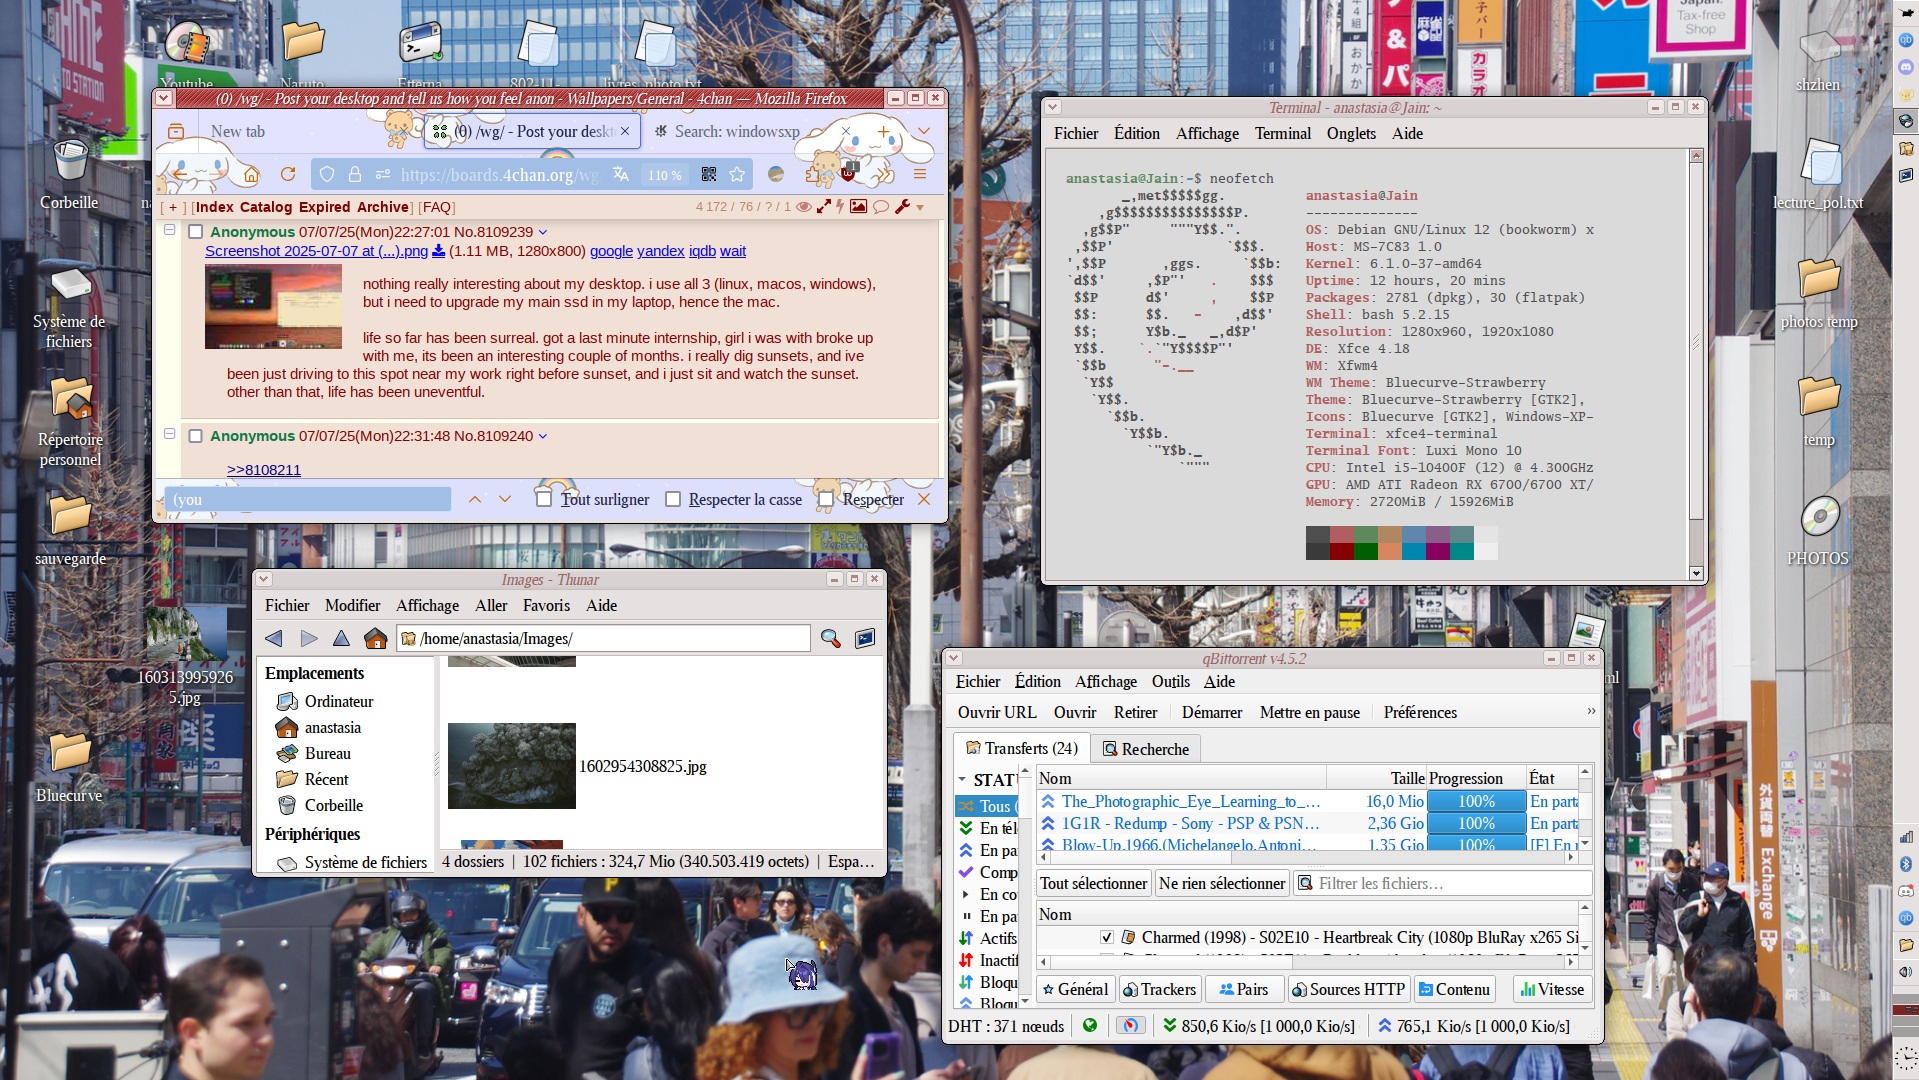
Task: Click the 4chan X gallery image icon
Action: (858, 207)
